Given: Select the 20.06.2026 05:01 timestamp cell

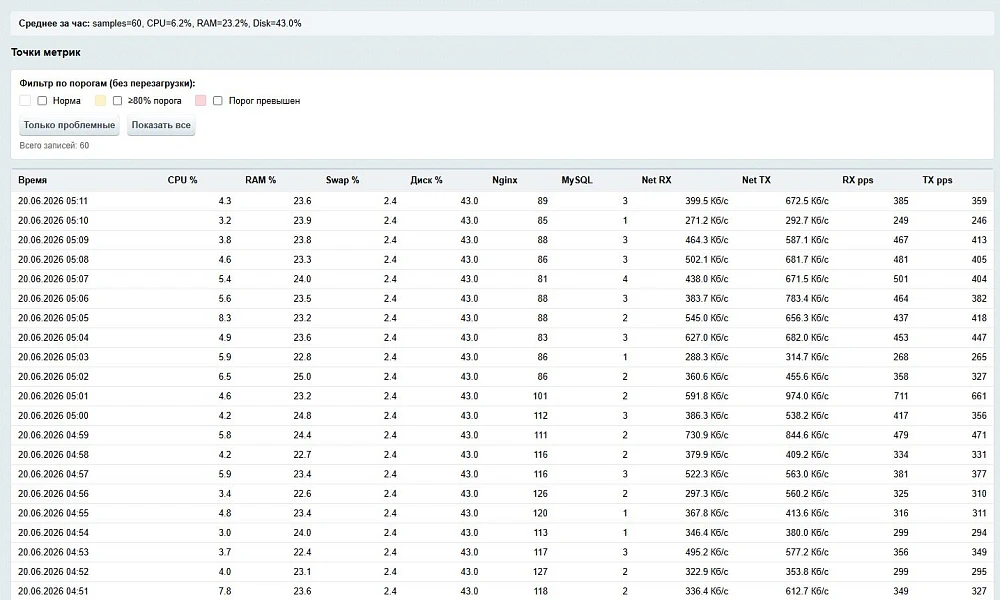Looking at the screenshot, I should tap(53, 396).
